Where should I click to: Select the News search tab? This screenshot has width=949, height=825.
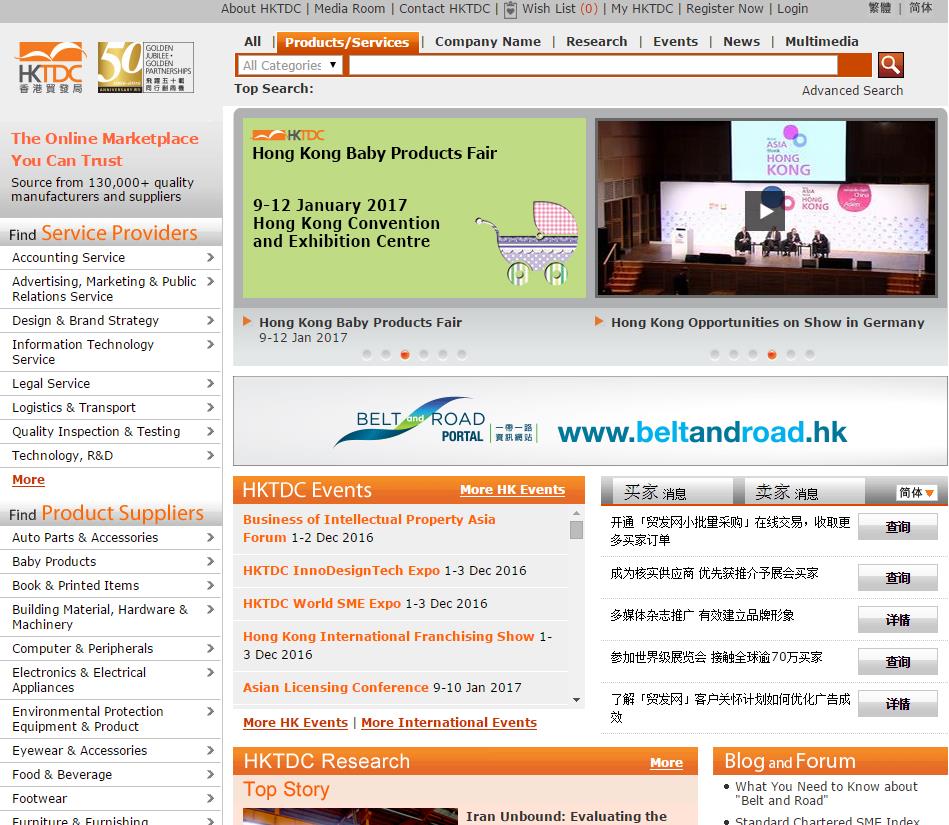[741, 42]
